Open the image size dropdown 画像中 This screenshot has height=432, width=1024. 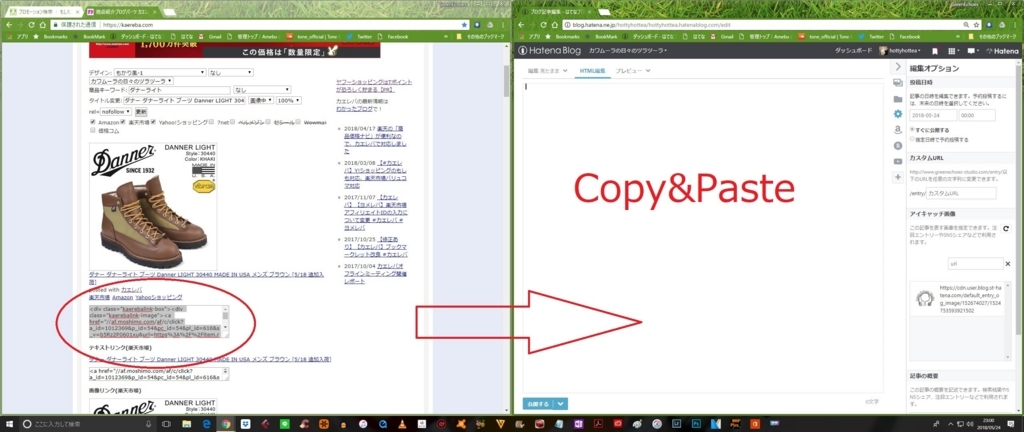pyautogui.click(x=262, y=101)
